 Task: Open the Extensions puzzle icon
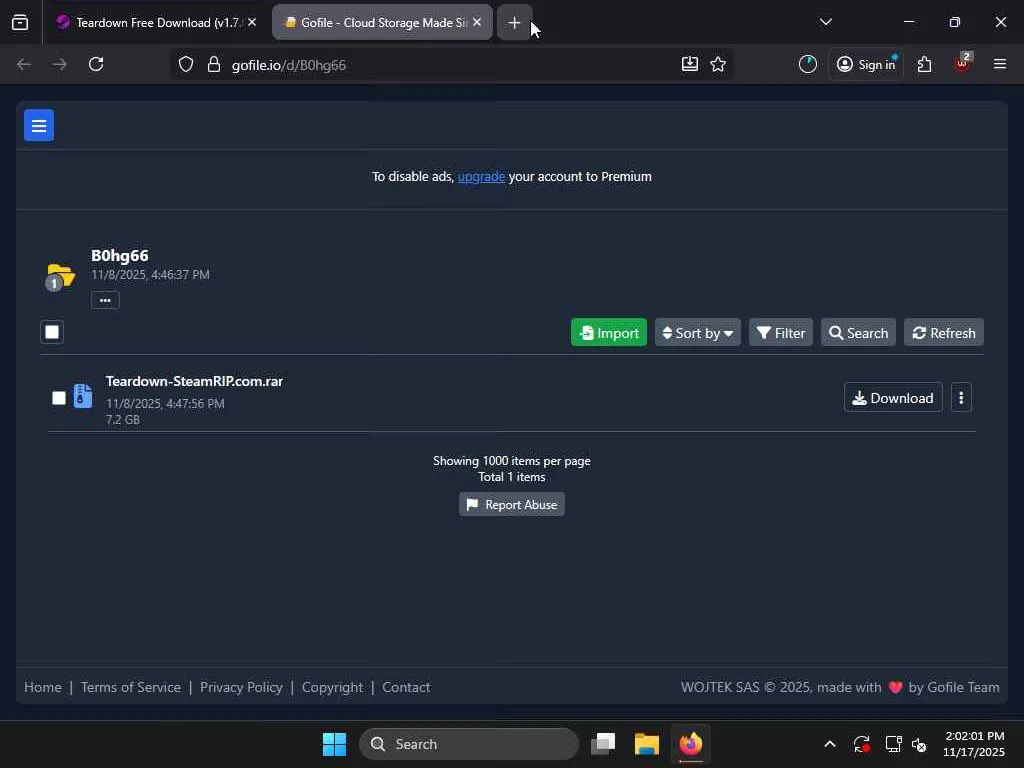[924, 64]
